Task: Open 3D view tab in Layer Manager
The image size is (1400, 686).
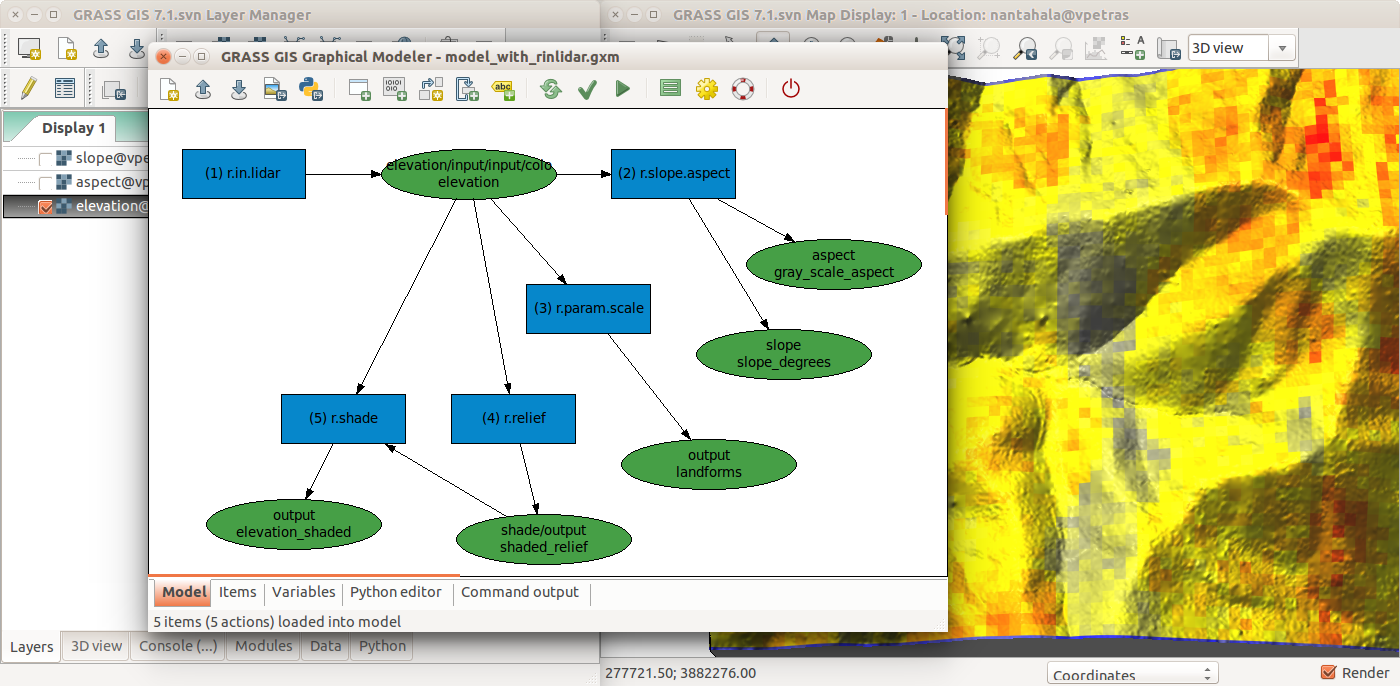Action: point(96,646)
